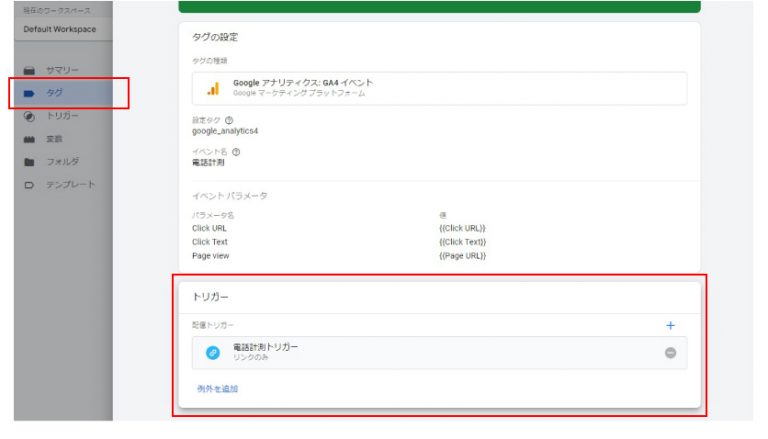768x439 pixels.
Task: Go to サマリー menu item
Action: (62, 70)
